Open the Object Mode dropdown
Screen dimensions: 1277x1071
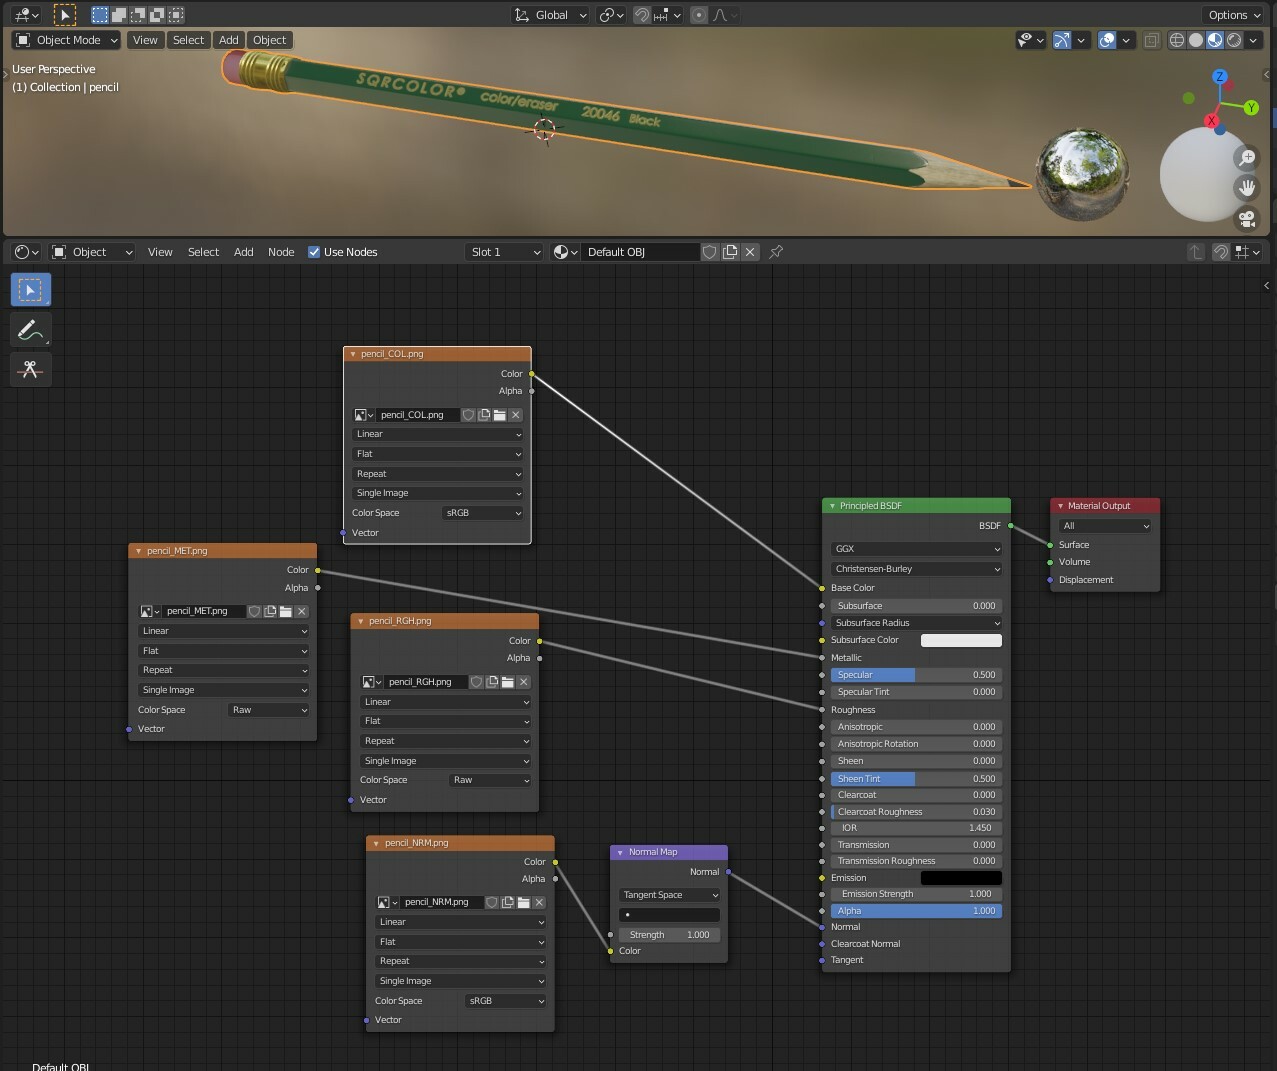[x=67, y=40]
